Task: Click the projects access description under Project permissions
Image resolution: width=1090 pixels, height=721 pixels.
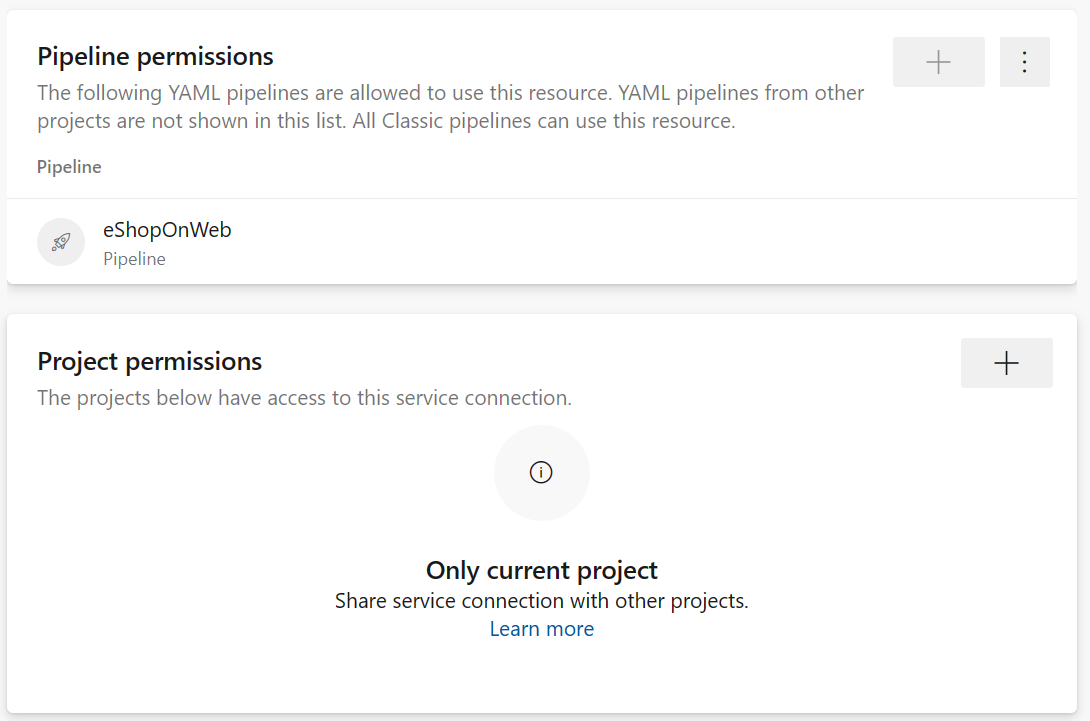Action: 304,398
